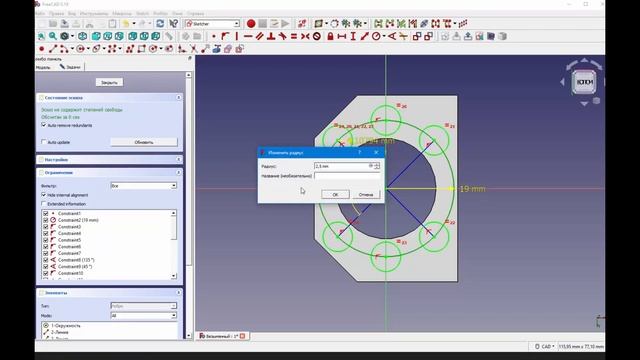Toggle Hide internal alignment checkbox
Image resolution: width=640 pixels, height=360 pixels.
(x=44, y=195)
